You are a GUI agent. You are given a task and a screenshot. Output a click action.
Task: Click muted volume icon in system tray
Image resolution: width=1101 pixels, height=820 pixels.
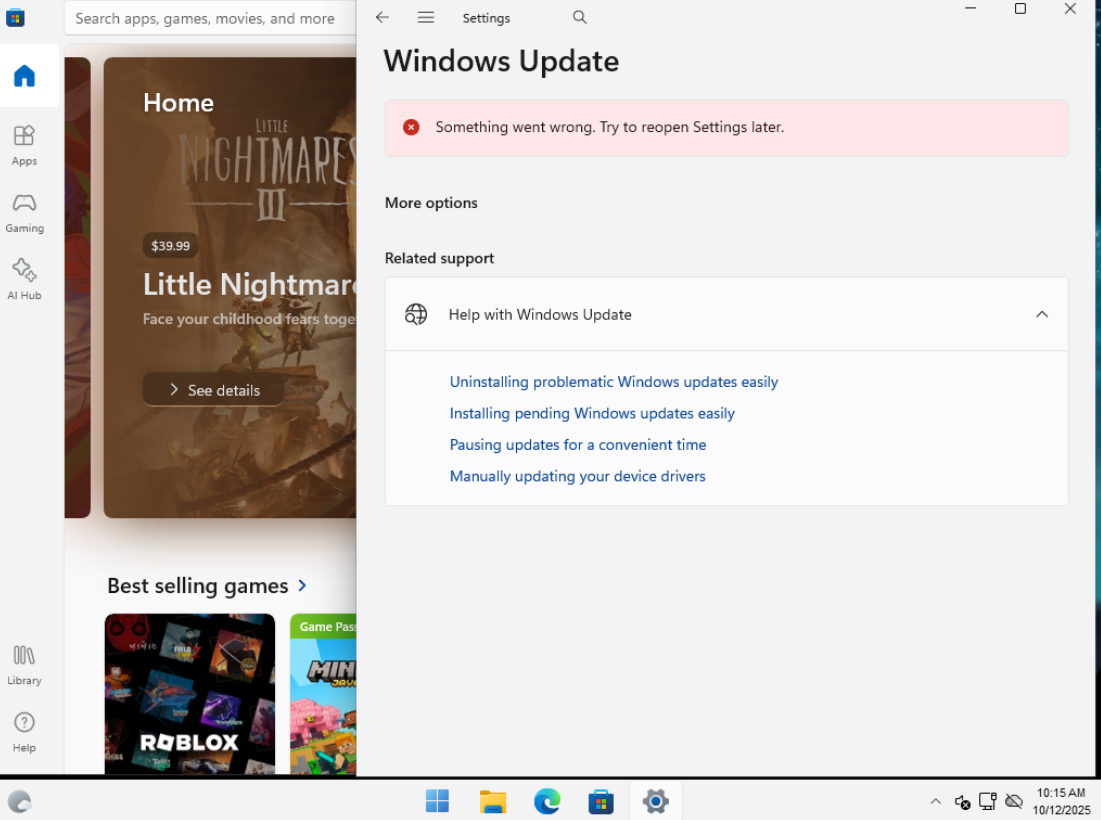tap(963, 801)
